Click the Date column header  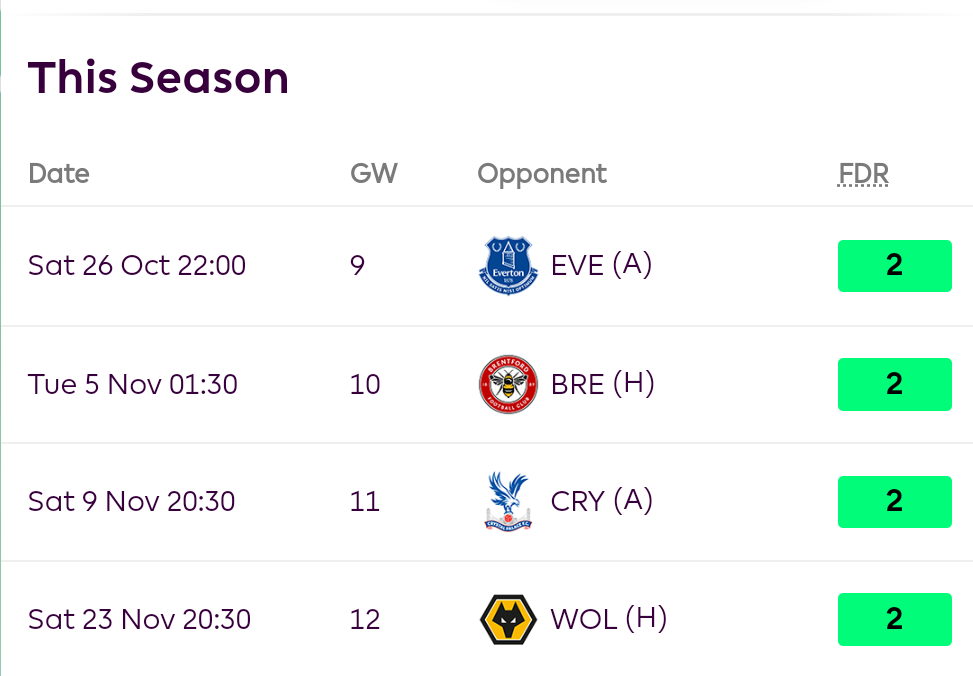click(x=59, y=174)
